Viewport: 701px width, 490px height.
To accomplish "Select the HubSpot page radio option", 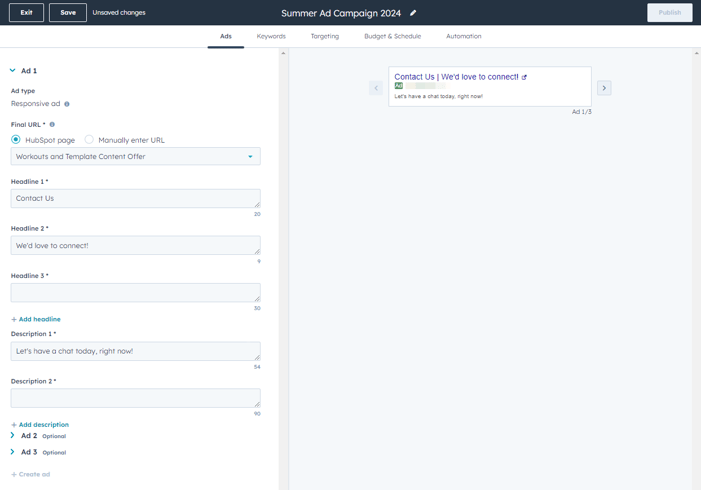I will (x=16, y=140).
